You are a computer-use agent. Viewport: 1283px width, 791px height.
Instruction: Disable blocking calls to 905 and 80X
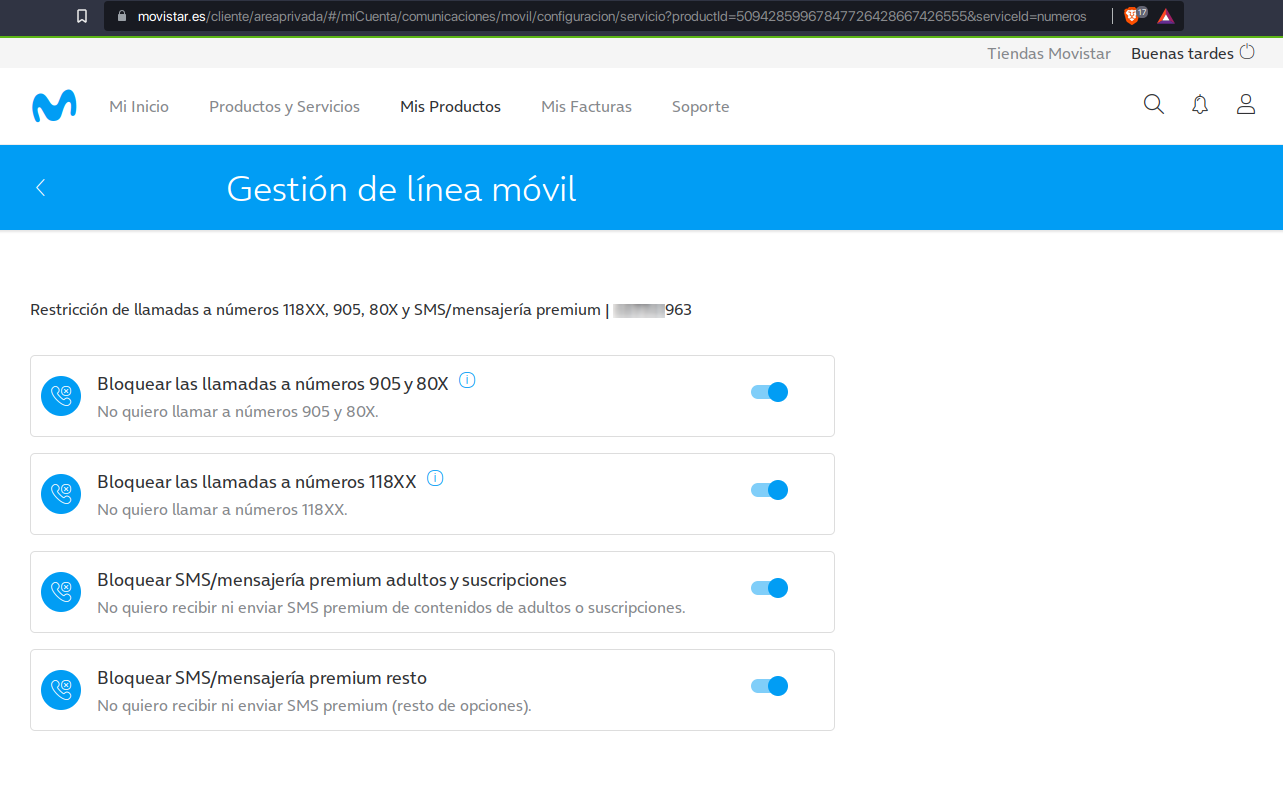(x=769, y=392)
